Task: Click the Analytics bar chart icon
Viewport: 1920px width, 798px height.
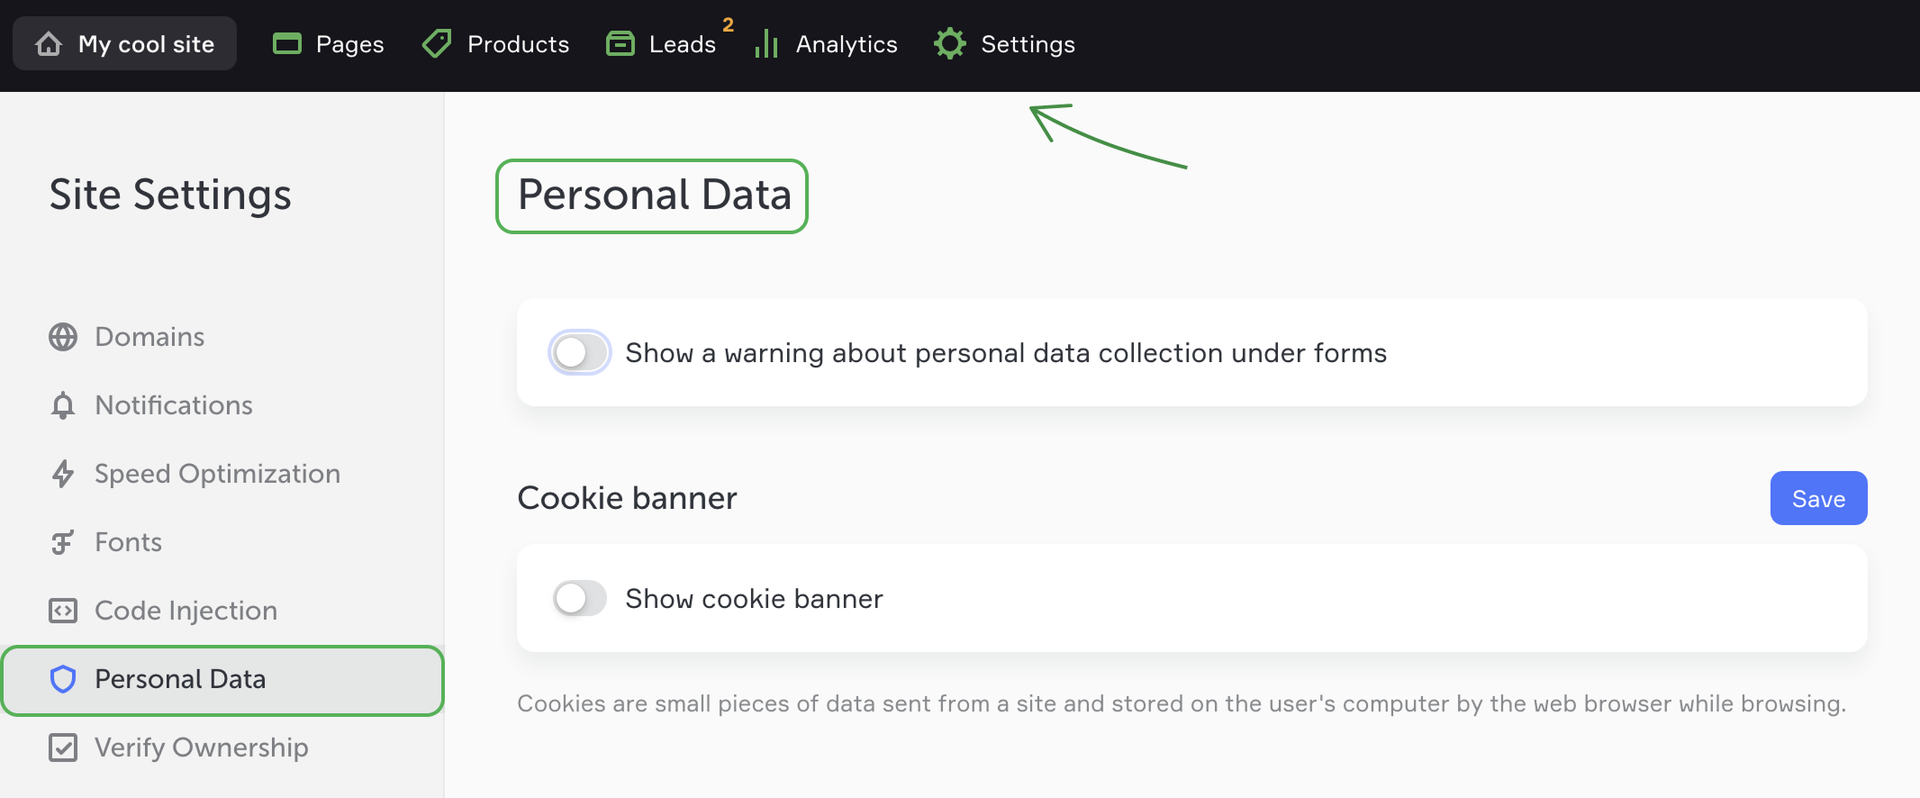Action: click(766, 44)
